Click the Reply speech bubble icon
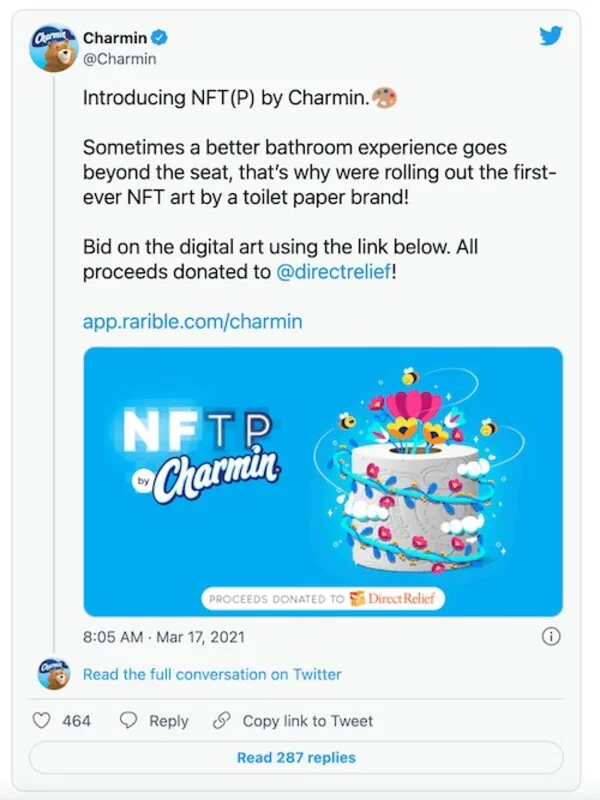This screenshot has height=800, width=600. coord(128,721)
